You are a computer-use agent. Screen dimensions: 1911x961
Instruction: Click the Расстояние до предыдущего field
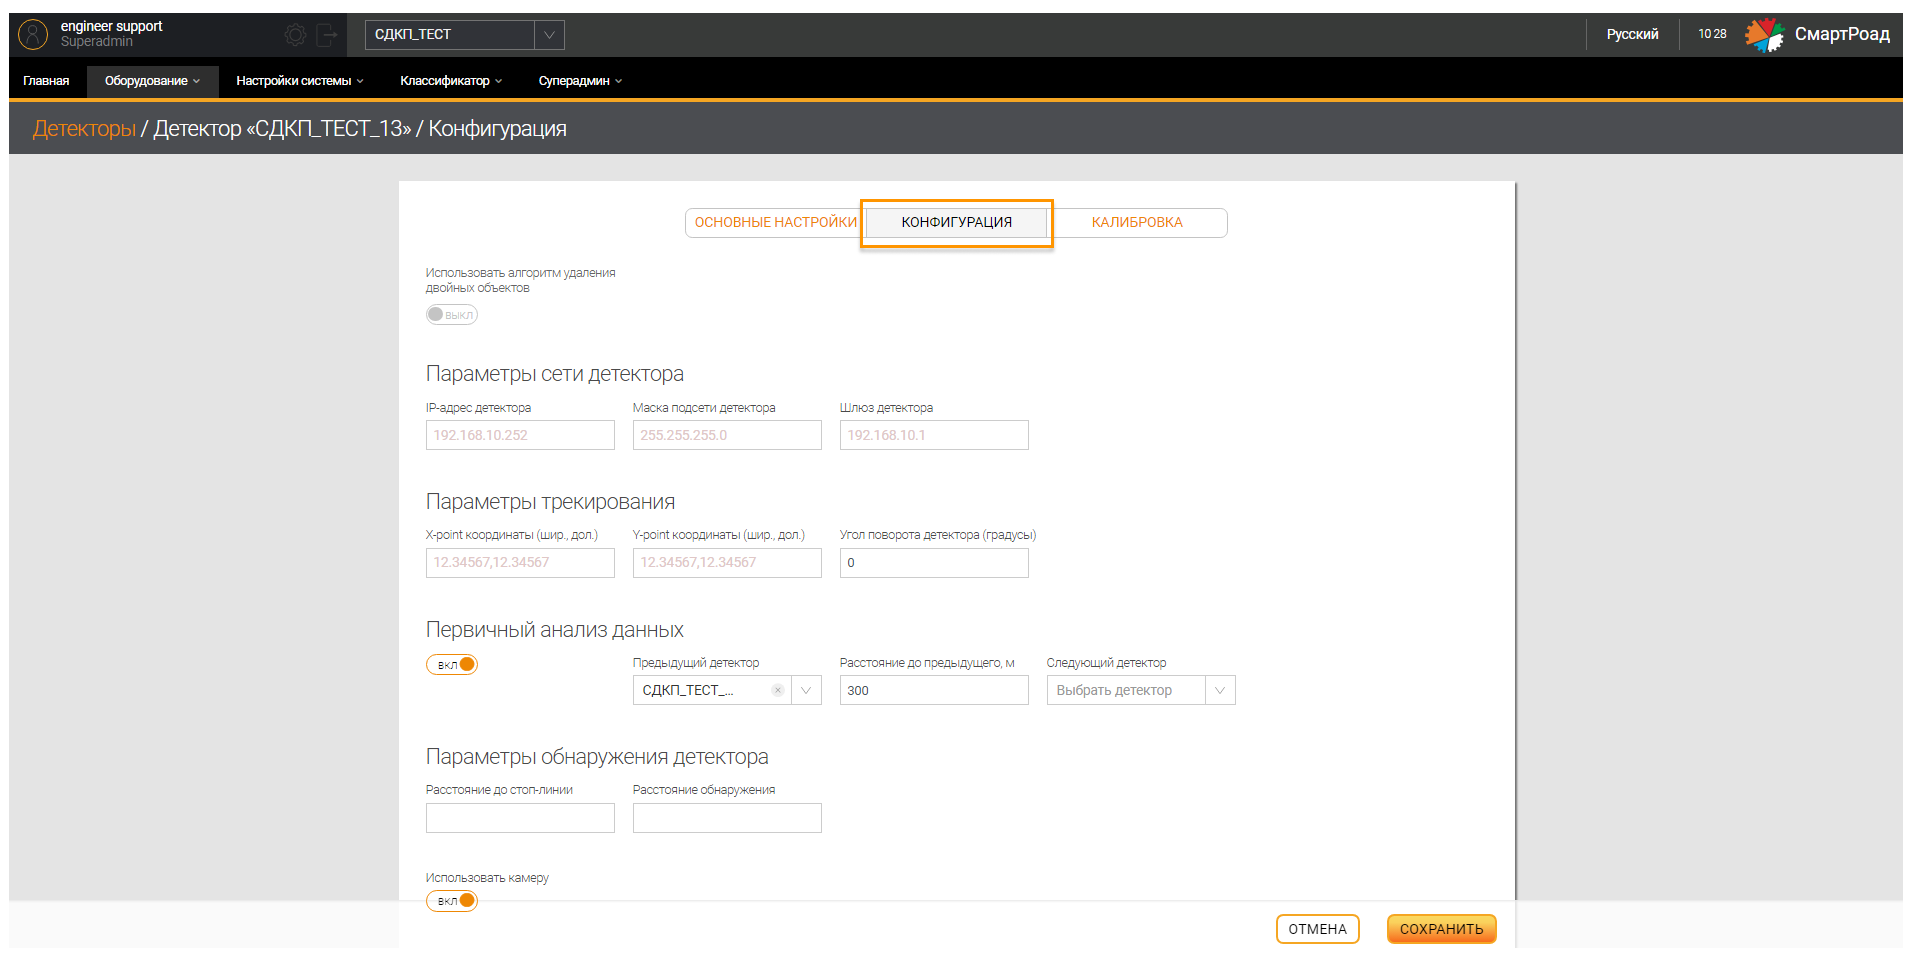[934, 690]
